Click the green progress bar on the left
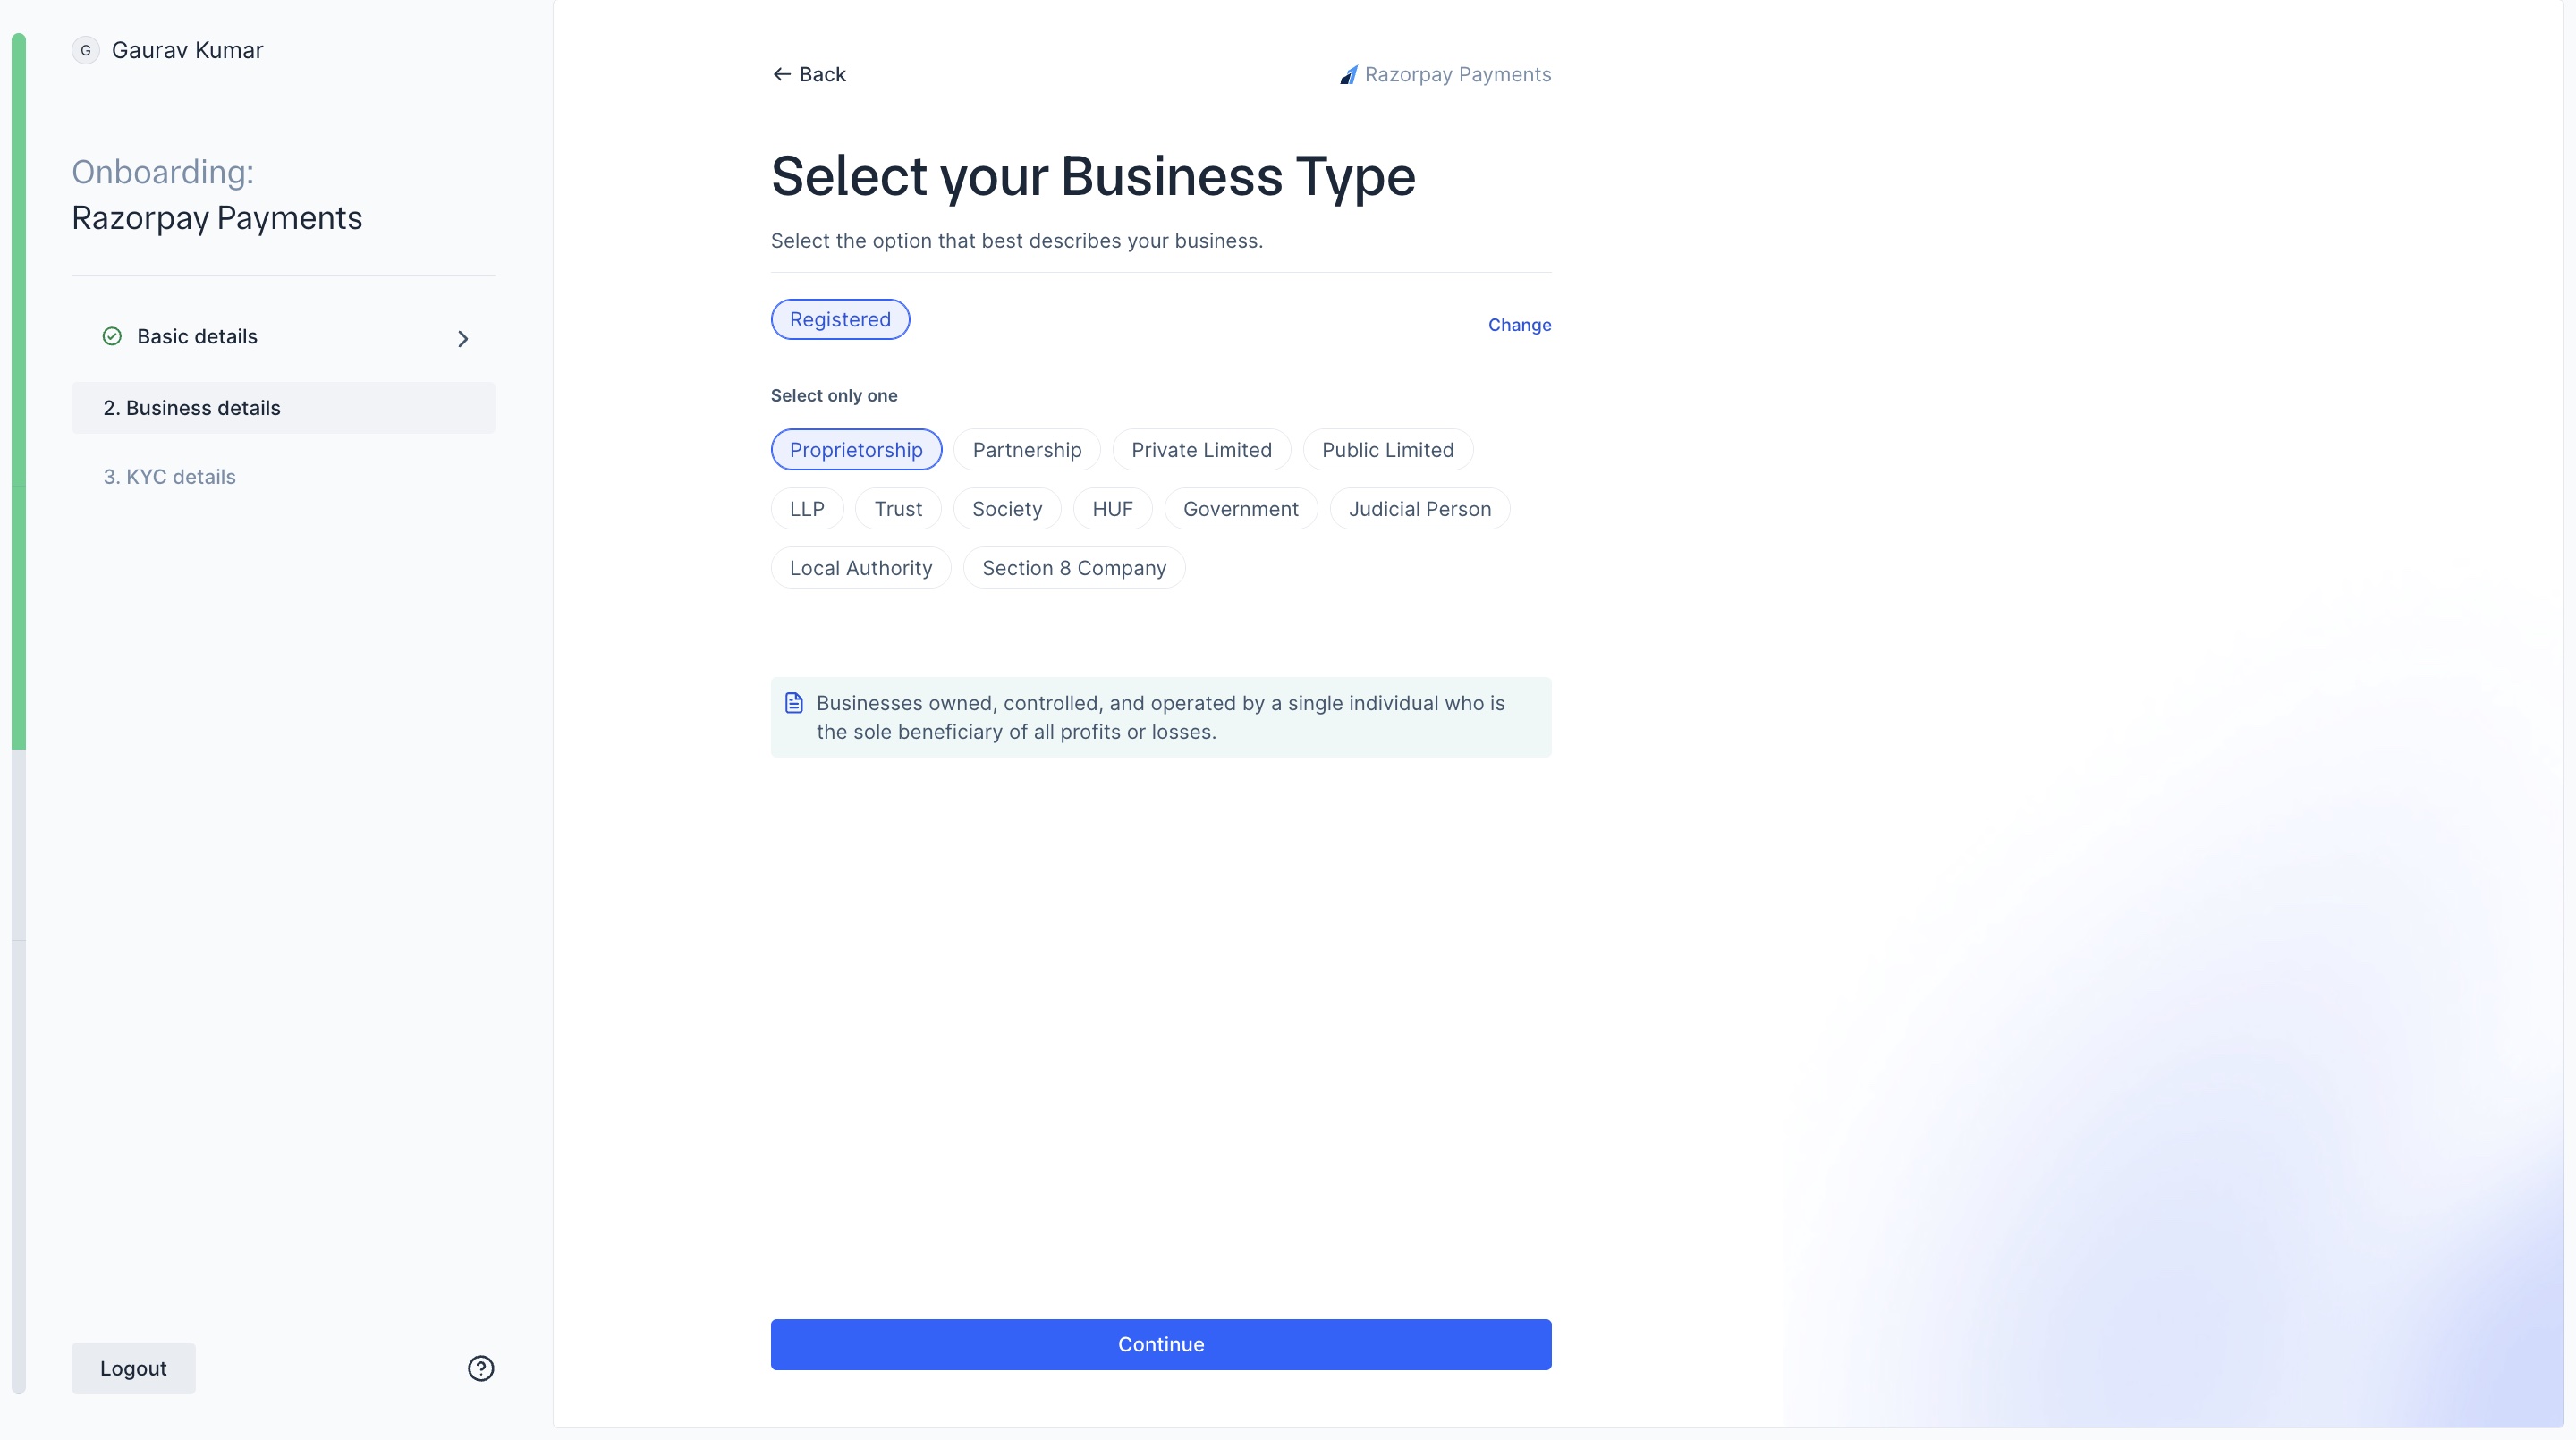This screenshot has width=2576, height=1440. 18,390
